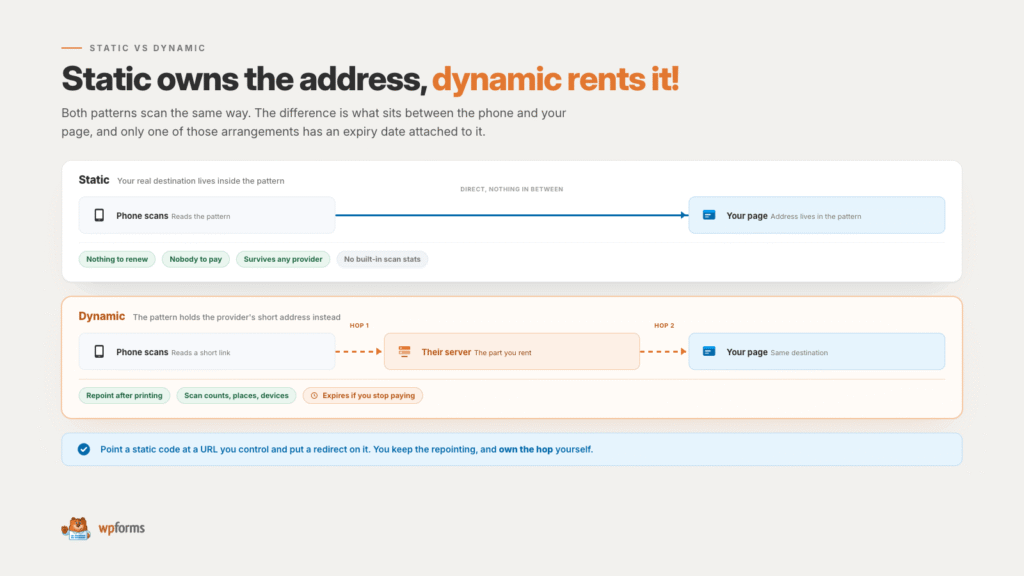Click the phone icon in the Static row
Image resolution: width=1024 pixels, height=576 pixels.
[x=99, y=216]
